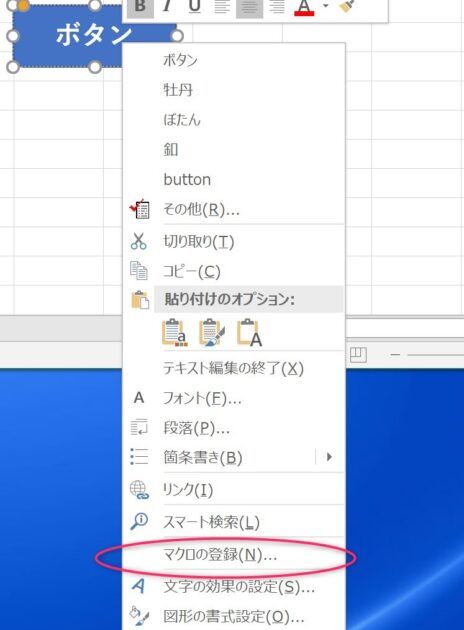The width and height of the screenshot is (464, 630).
Task: Open 図形の書式設定(O) option
Action: point(233,616)
